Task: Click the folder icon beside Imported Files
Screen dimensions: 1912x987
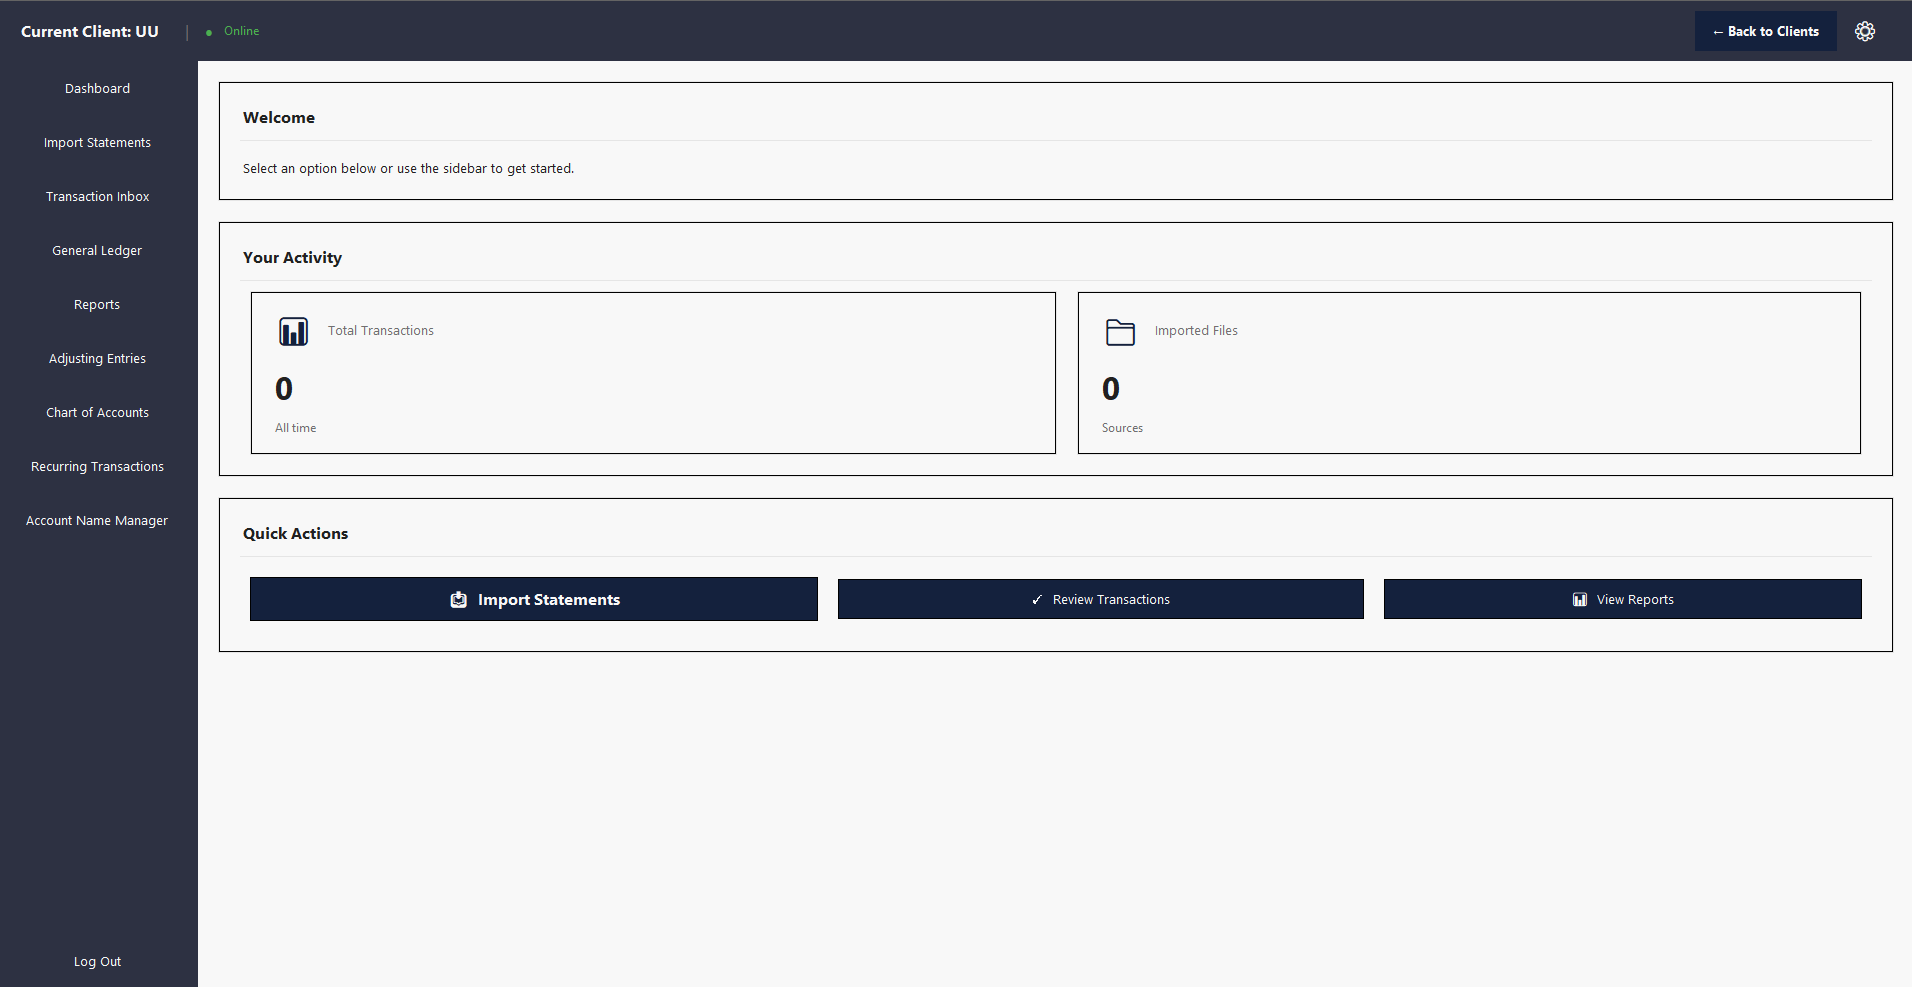Action: [x=1120, y=331]
